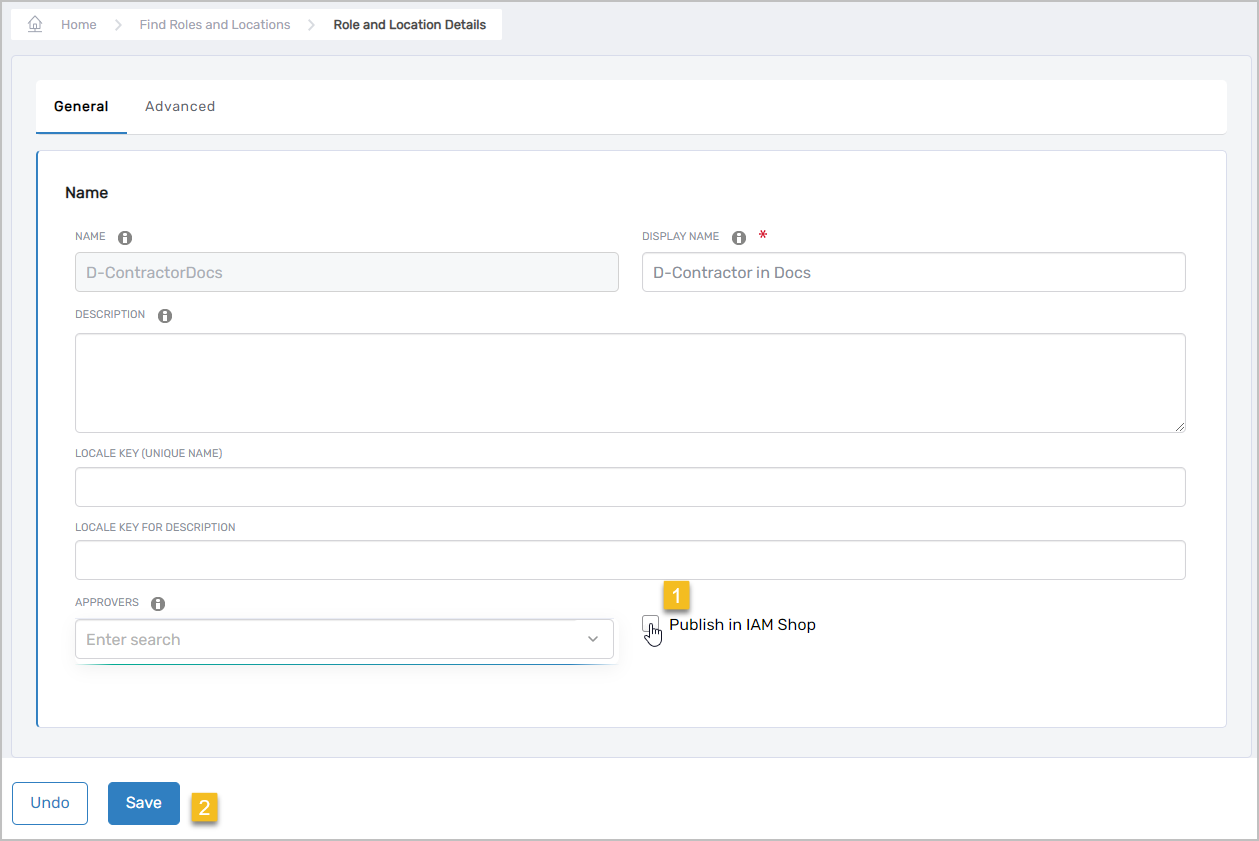Expand the Approvers dropdown chevron
The height and width of the screenshot is (841, 1259).
click(x=593, y=639)
